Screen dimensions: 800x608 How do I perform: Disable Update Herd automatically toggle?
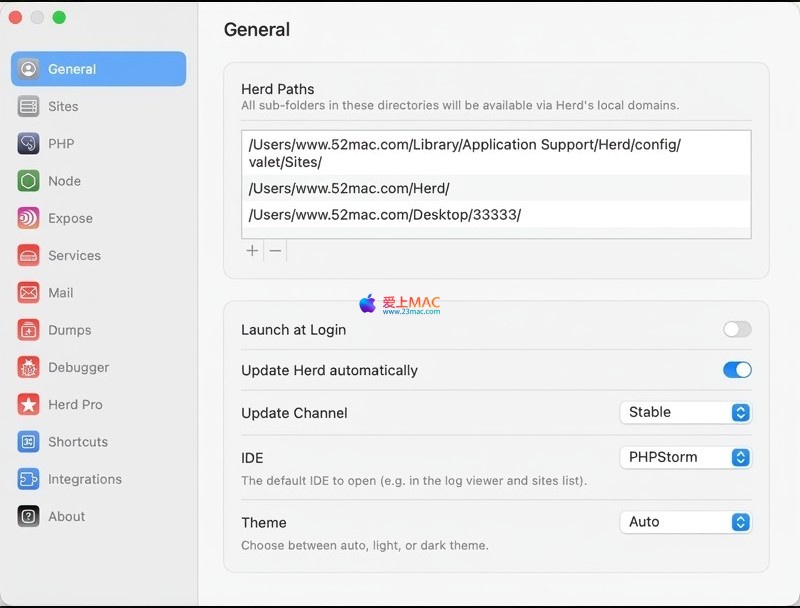[737, 370]
